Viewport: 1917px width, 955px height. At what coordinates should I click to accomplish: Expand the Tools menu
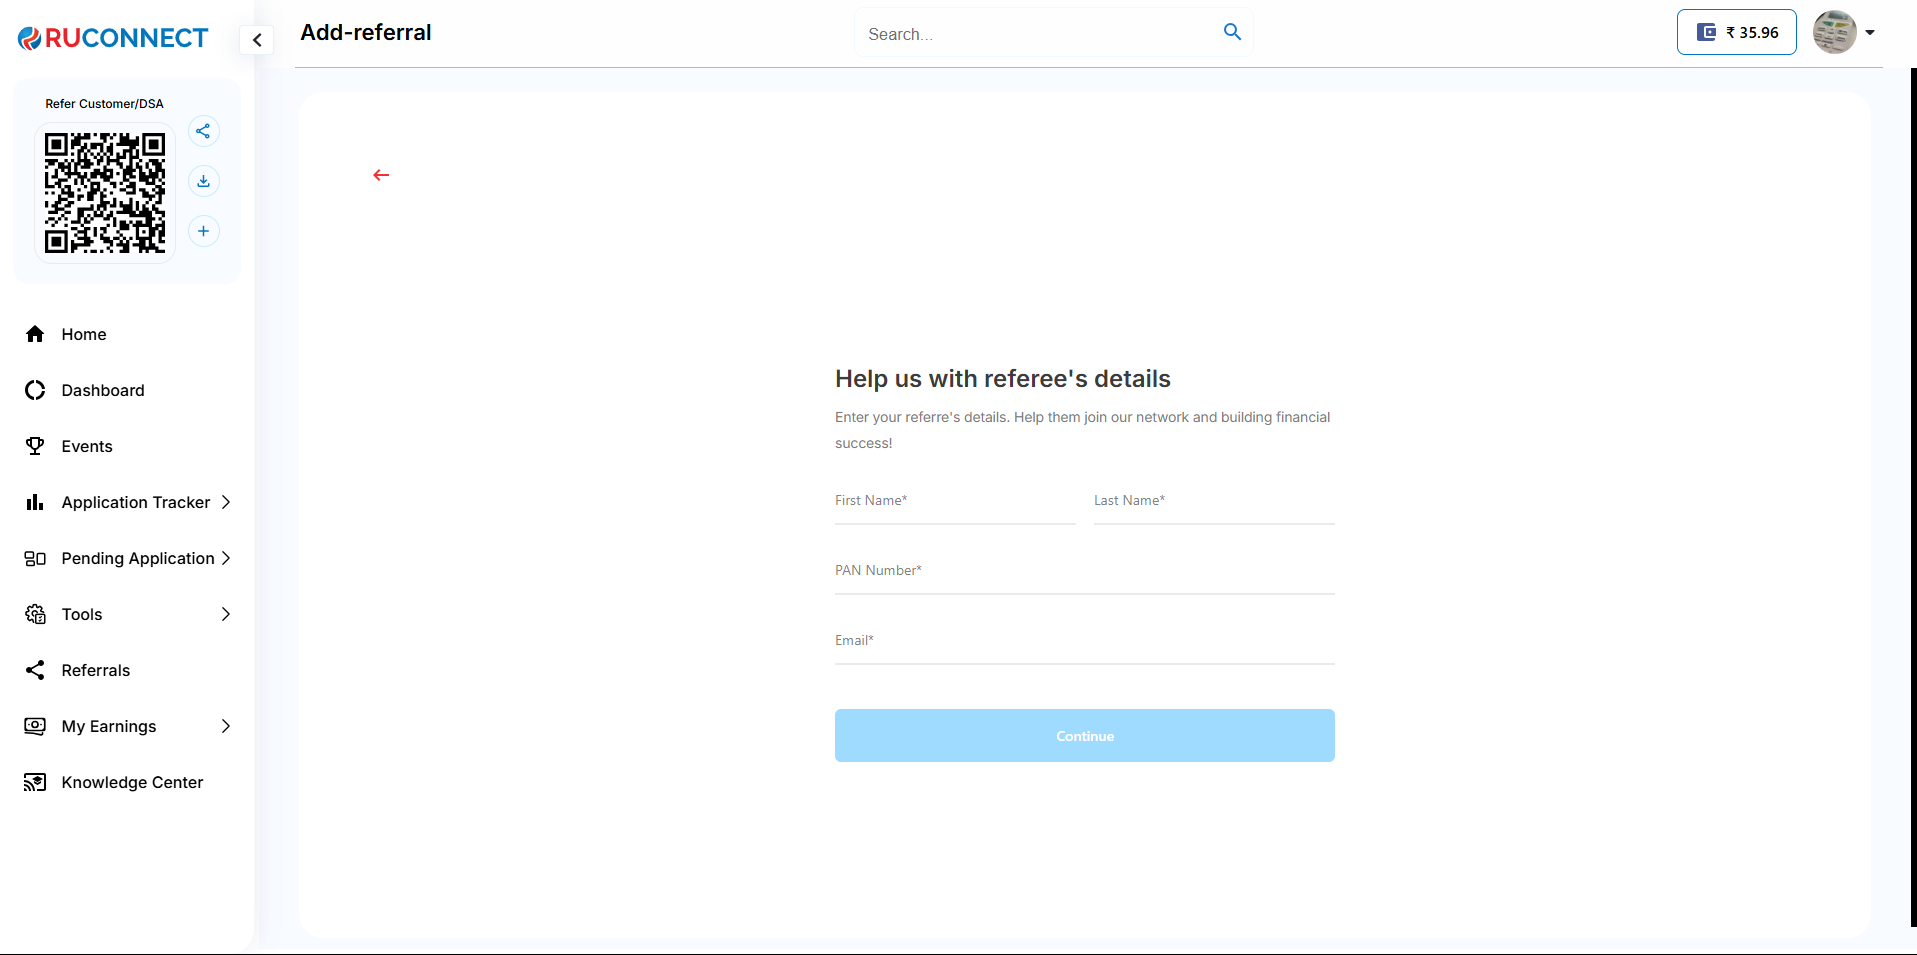226,614
